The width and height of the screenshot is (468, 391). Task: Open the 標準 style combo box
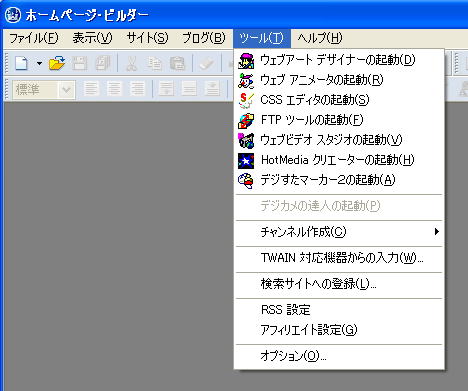tap(44, 90)
